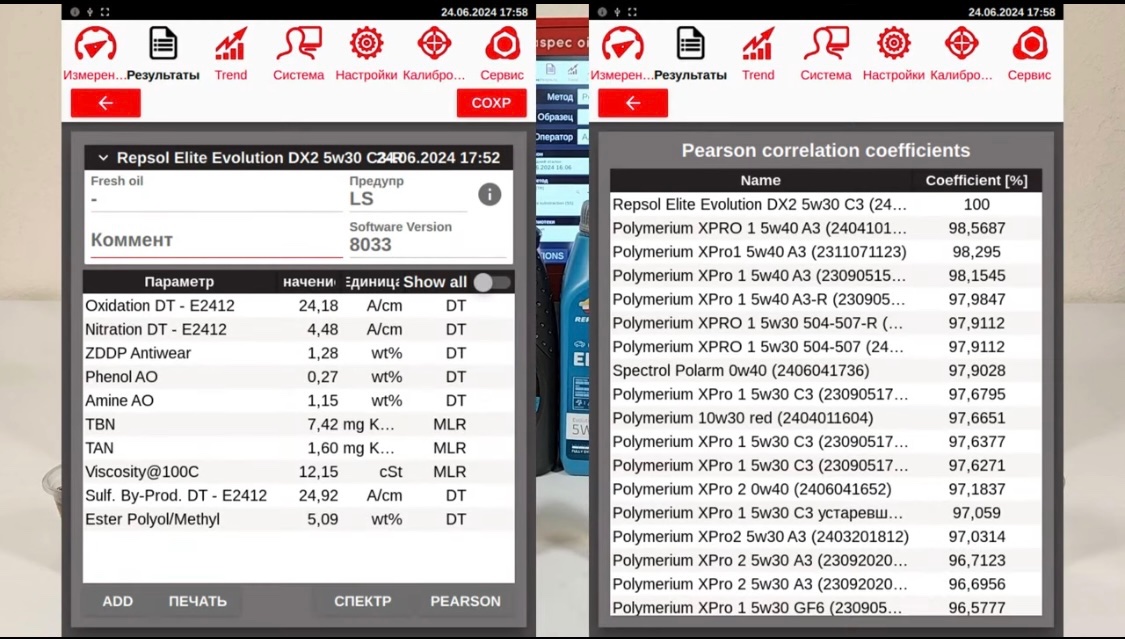Open Настройки gear in the Pearson panel
This screenshot has width=1125, height=639.
coord(893,44)
